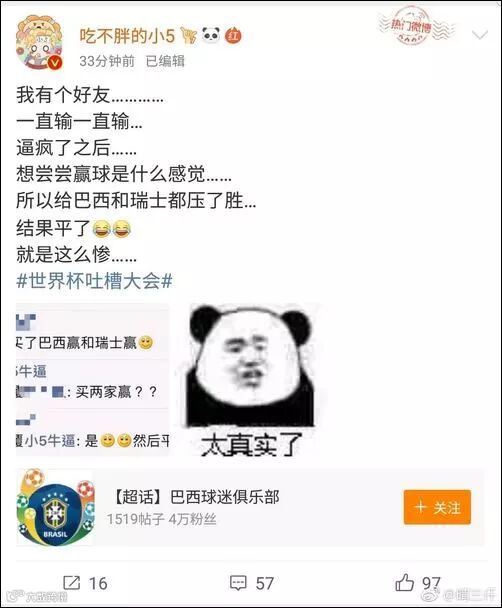
Task: View the comment screenshot thumbnail image
Action: pos(93,380)
